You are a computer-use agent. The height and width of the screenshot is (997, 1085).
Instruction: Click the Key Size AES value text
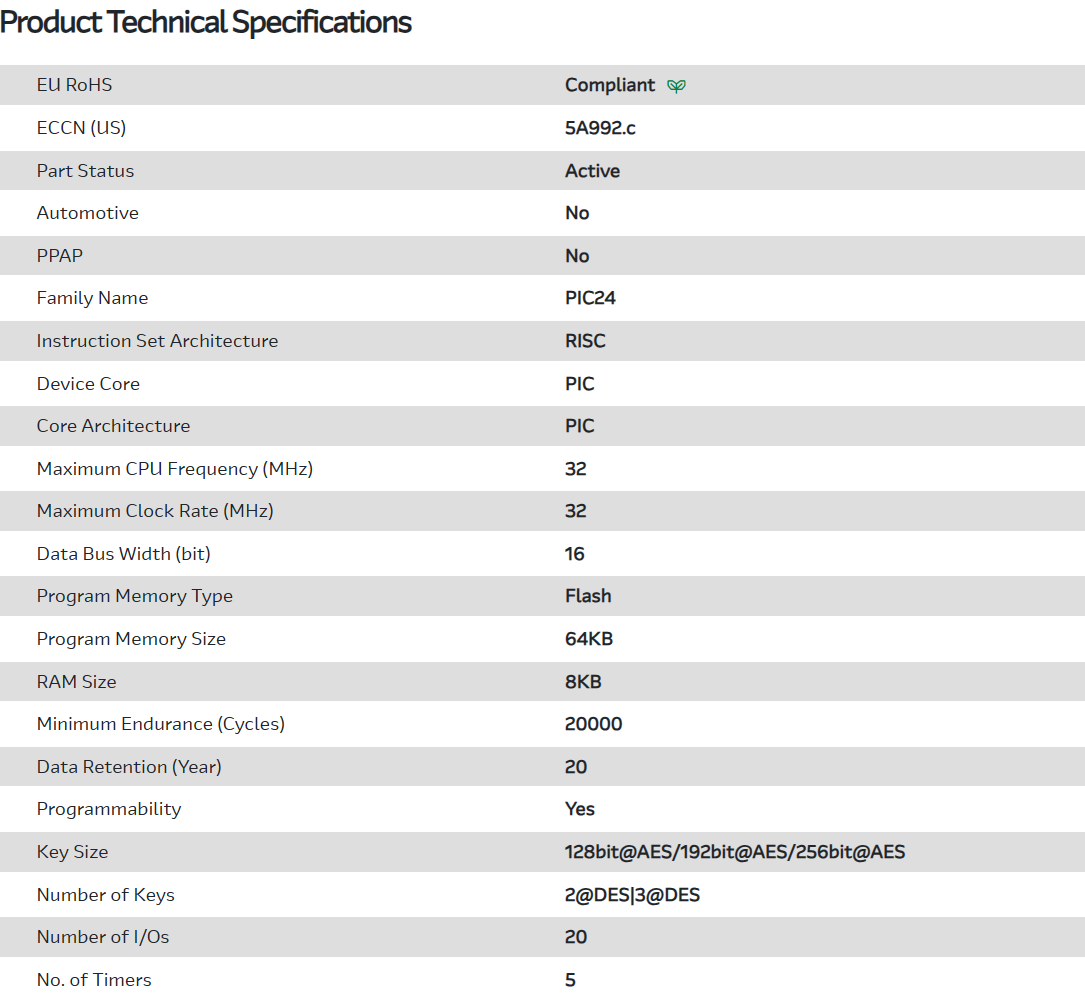pyautogui.click(x=735, y=852)
